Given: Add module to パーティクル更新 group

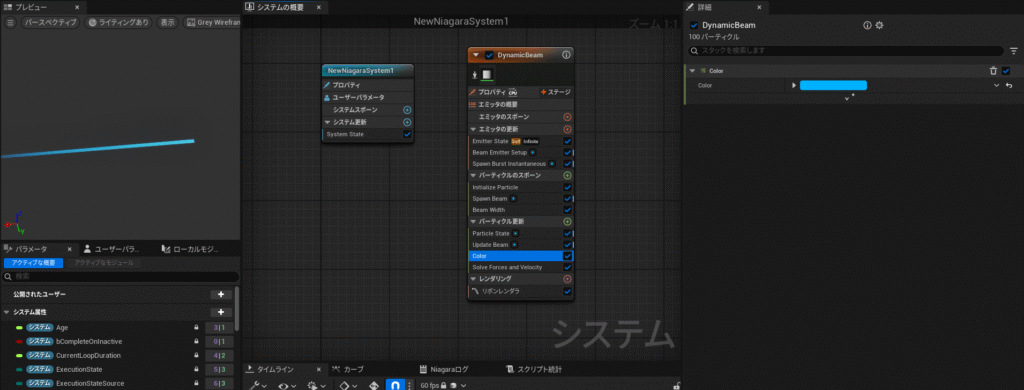Looking at the screenshot, I should pyautogui.click(x=567, y=221).
